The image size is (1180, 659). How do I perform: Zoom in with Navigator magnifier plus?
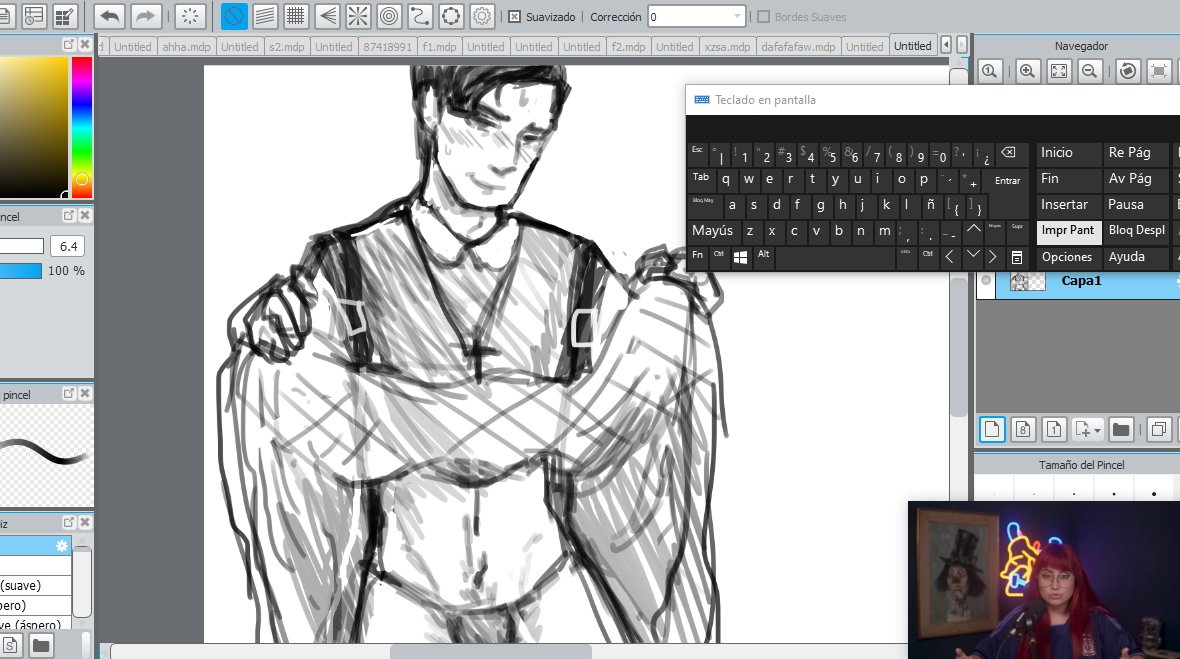tap(1027, 71)
